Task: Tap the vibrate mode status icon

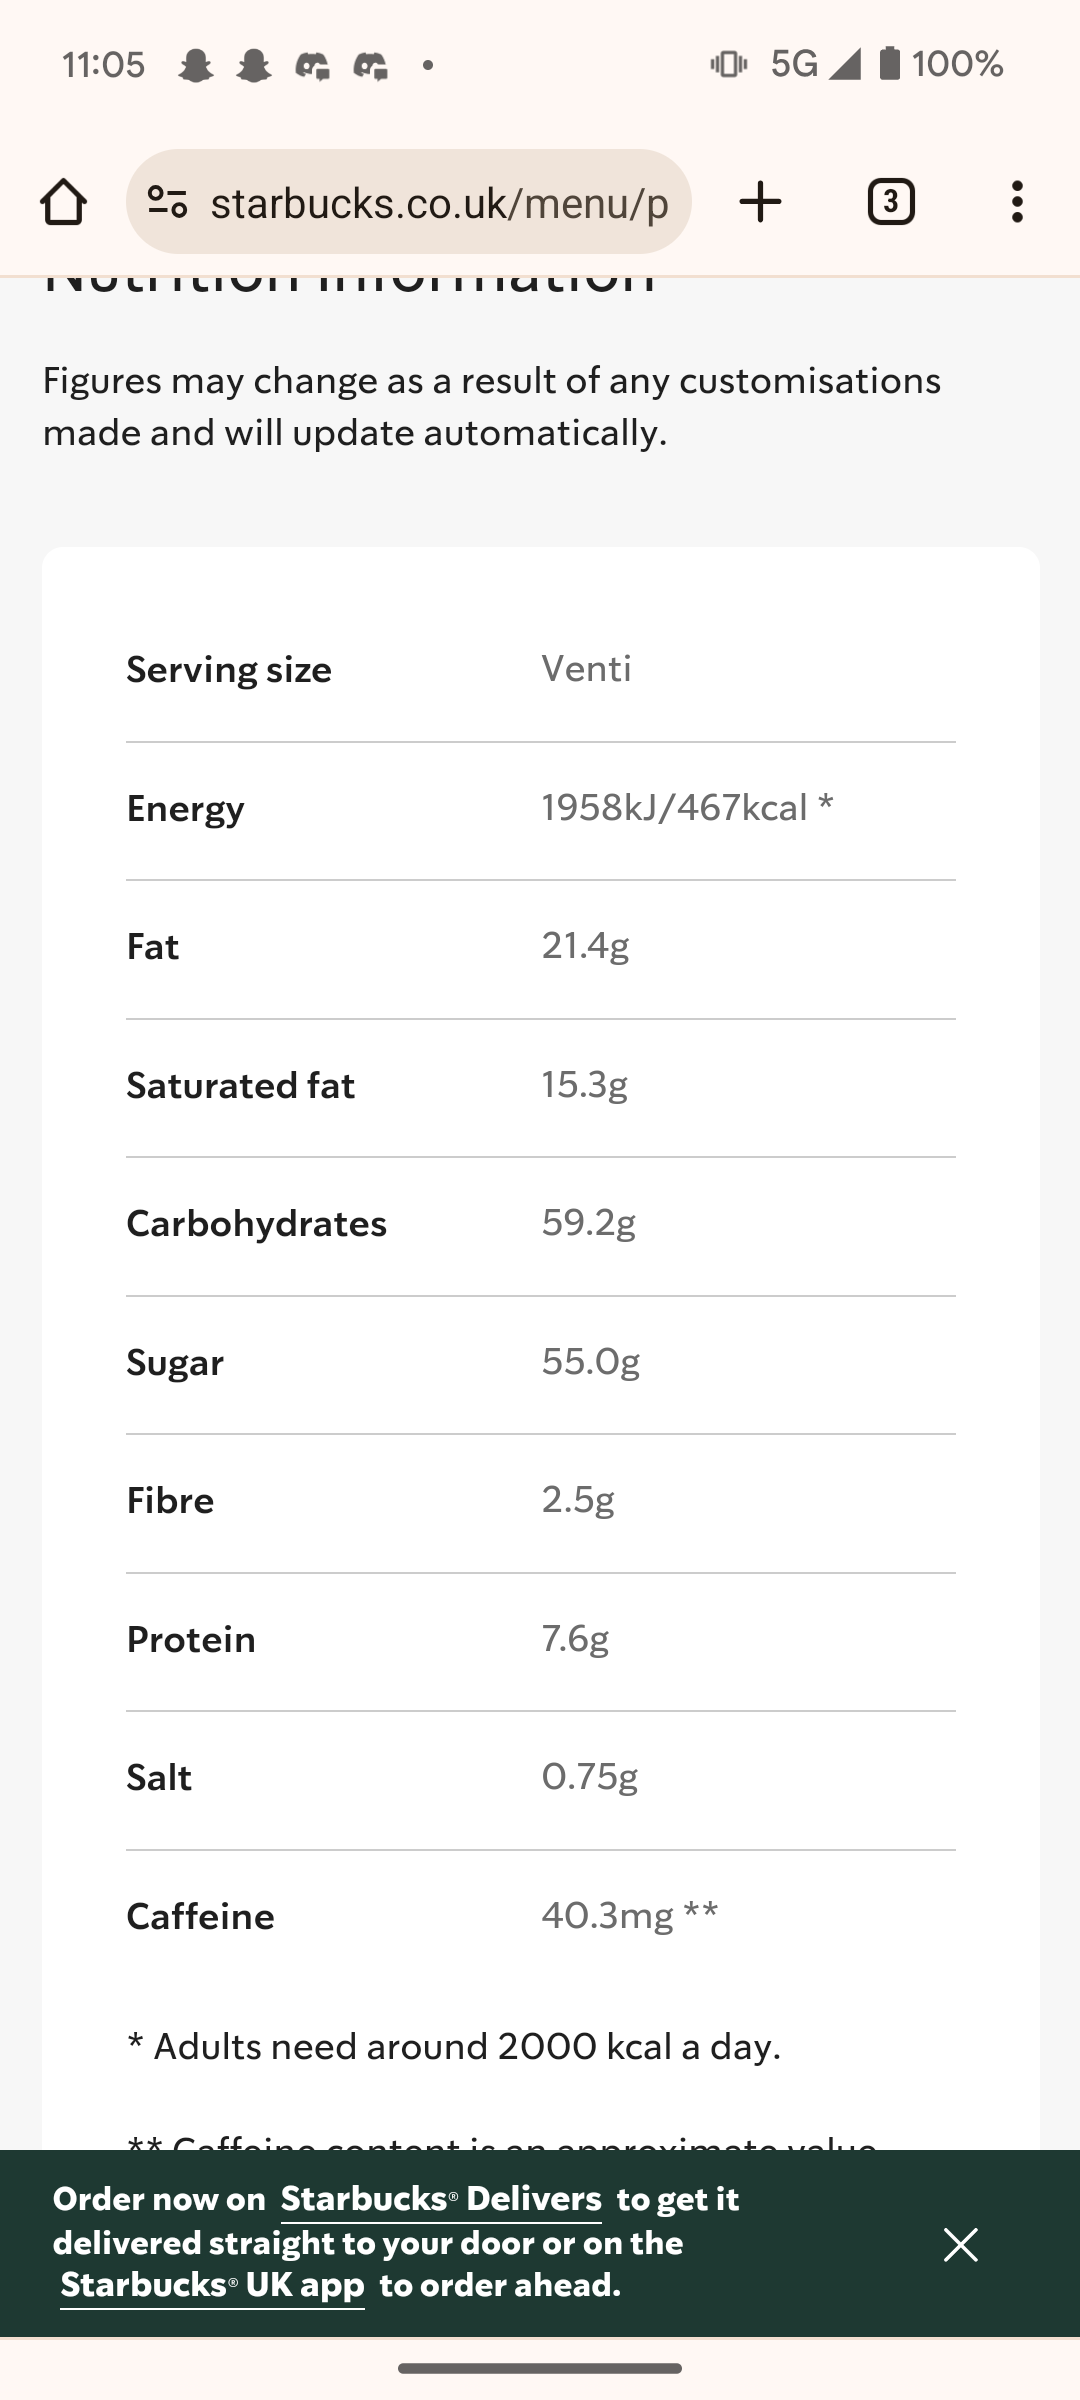Action: 728,64
